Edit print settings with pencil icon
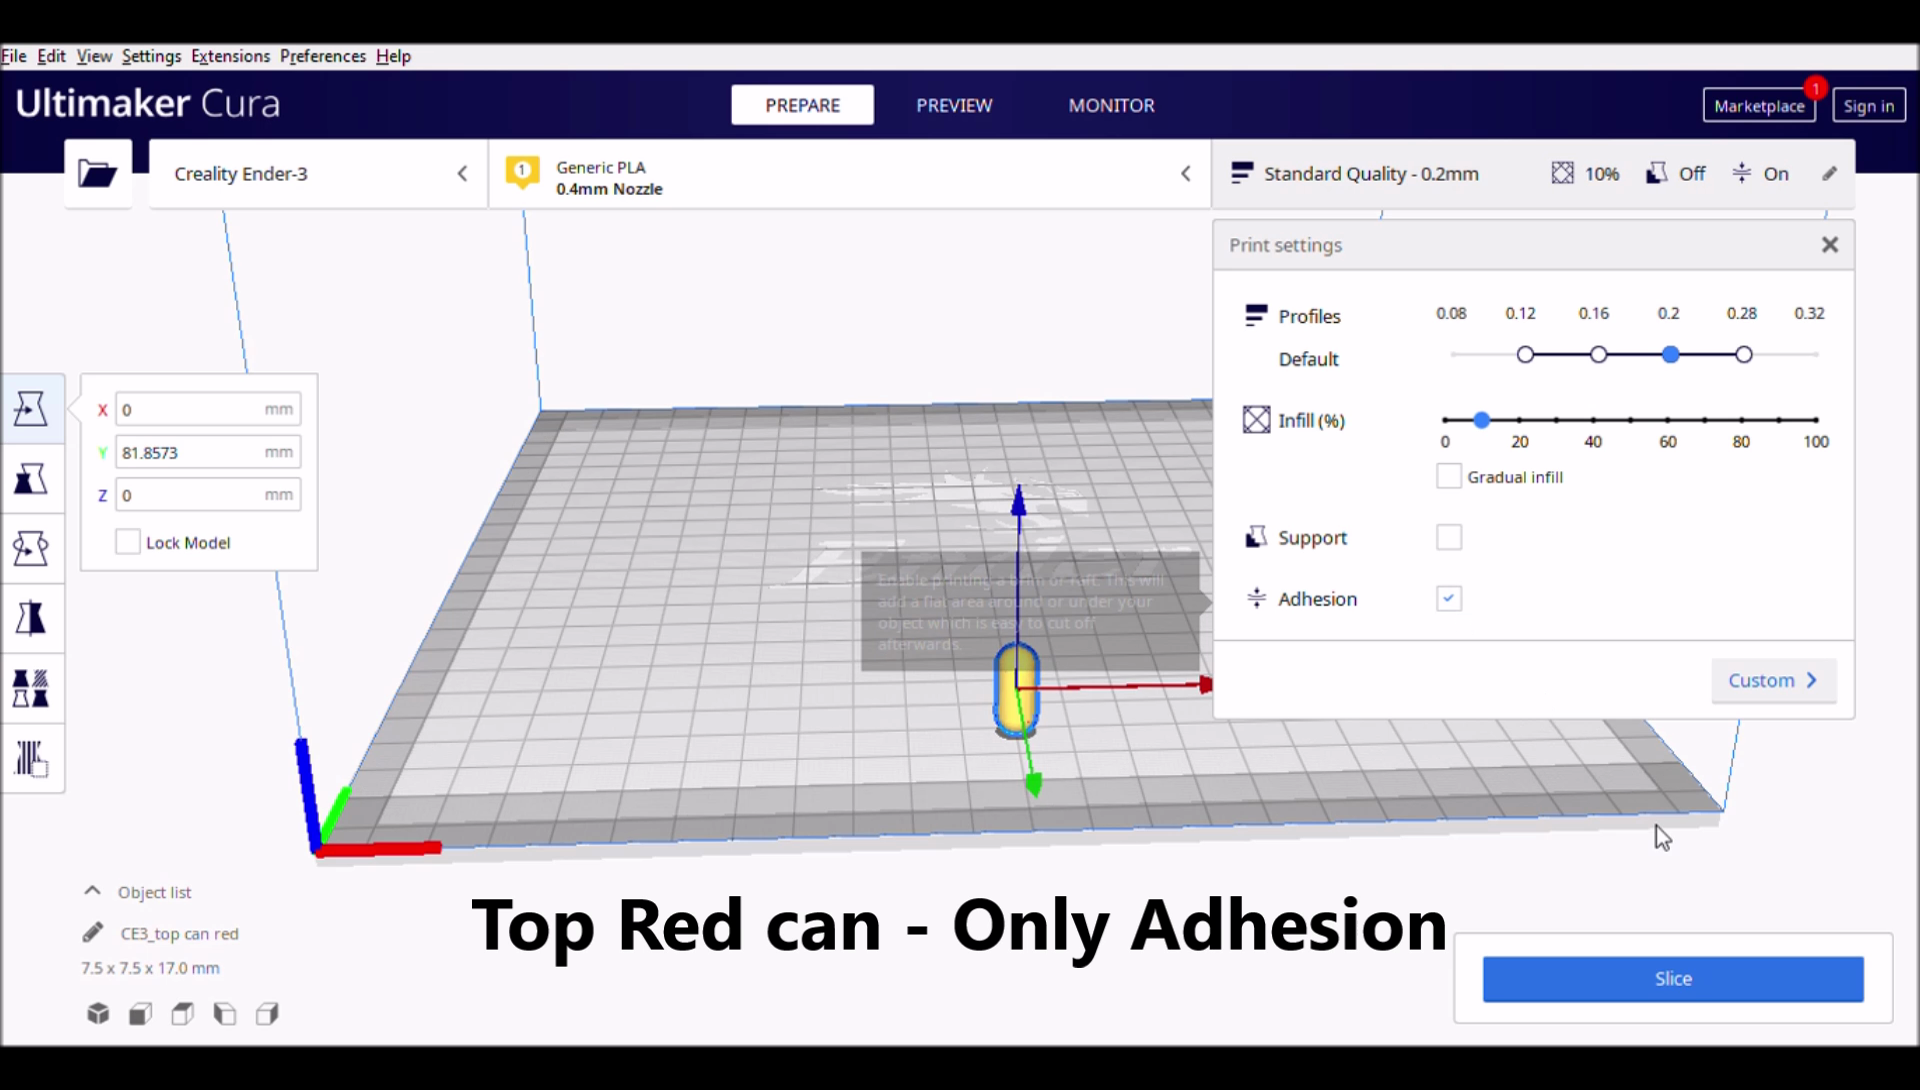 (x=1829, y=174)
